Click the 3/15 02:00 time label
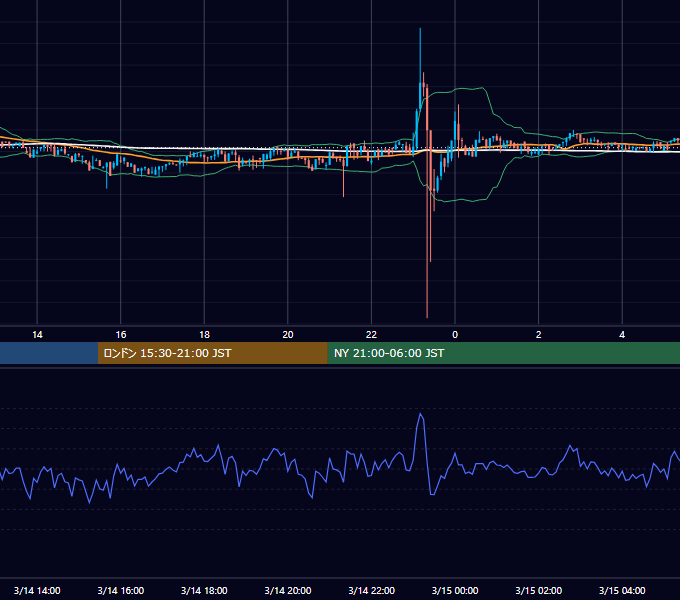Image resolution: width=680 pixels, height=600 pixels. click(539, 590)
